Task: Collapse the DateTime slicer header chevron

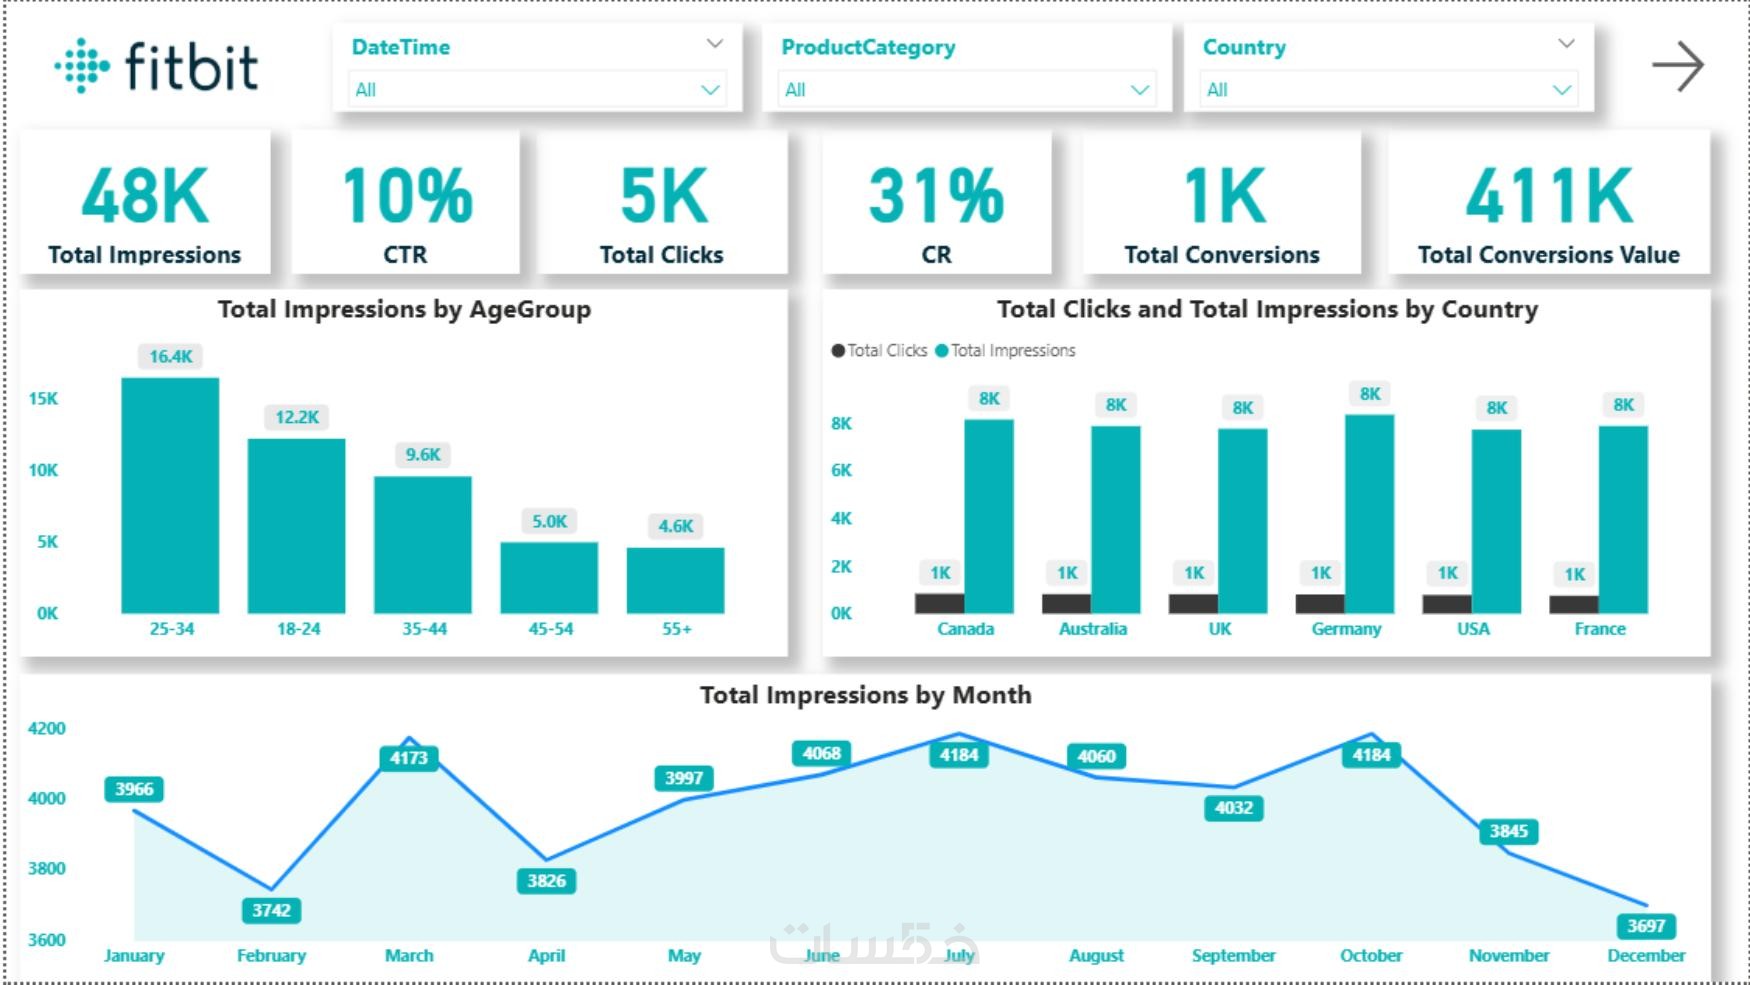Action: point(714,44)
